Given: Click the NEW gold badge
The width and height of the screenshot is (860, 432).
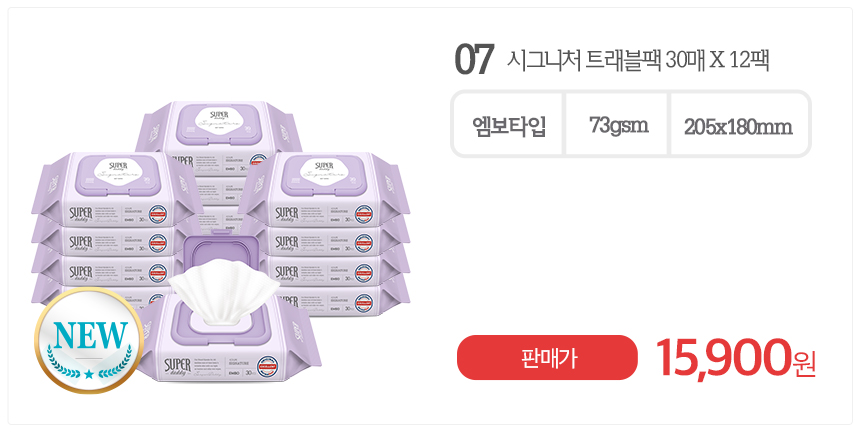Looking at the screenshot, I should click(x=89, y=341).
